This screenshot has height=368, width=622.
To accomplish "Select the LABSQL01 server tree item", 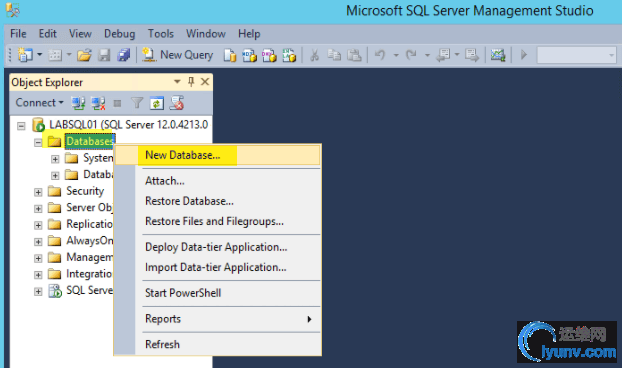I will click(x=129, y=125).
